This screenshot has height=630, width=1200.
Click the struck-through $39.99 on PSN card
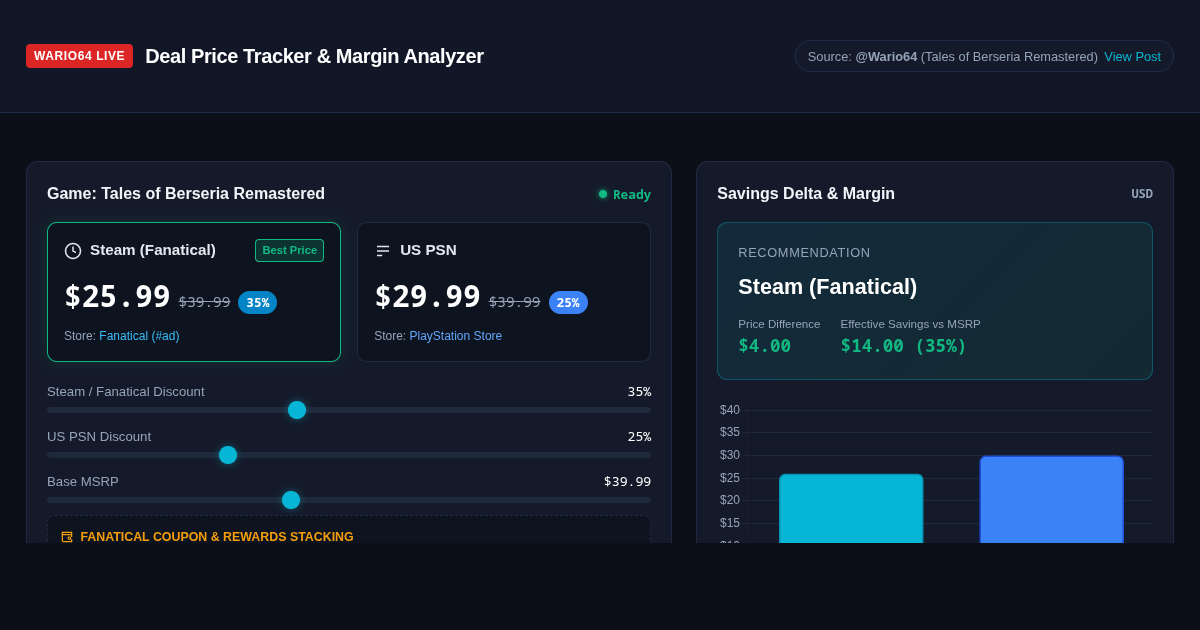coord(514,301)
